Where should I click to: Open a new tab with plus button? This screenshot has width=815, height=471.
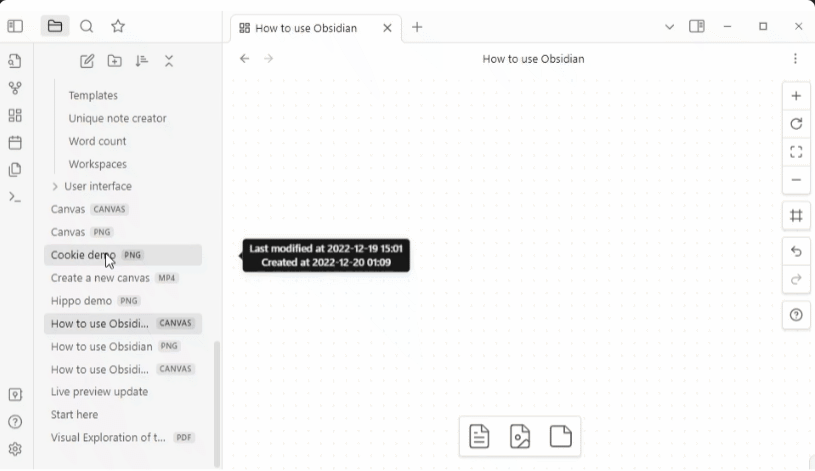(417, 27)
